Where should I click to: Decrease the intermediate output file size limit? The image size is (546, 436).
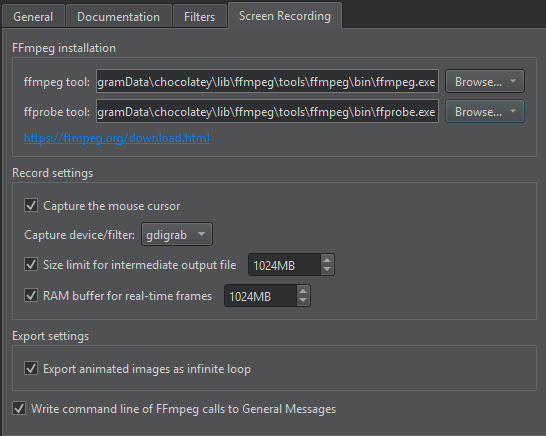click(327, 270)
